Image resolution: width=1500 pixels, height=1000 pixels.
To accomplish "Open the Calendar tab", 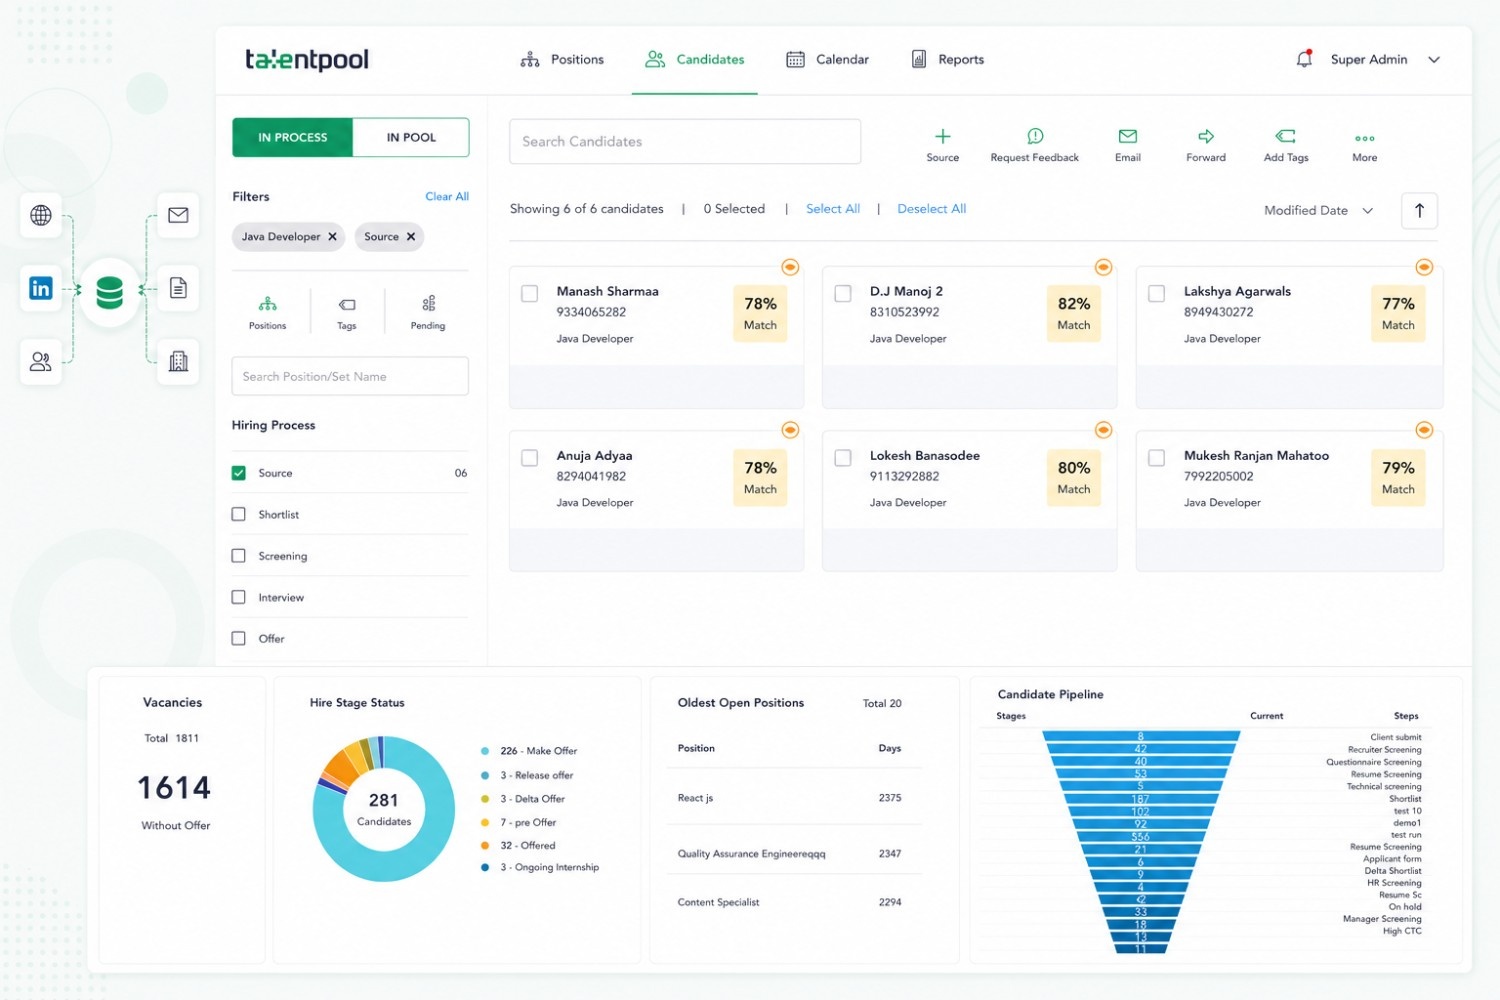I will (x=827, y=60).
